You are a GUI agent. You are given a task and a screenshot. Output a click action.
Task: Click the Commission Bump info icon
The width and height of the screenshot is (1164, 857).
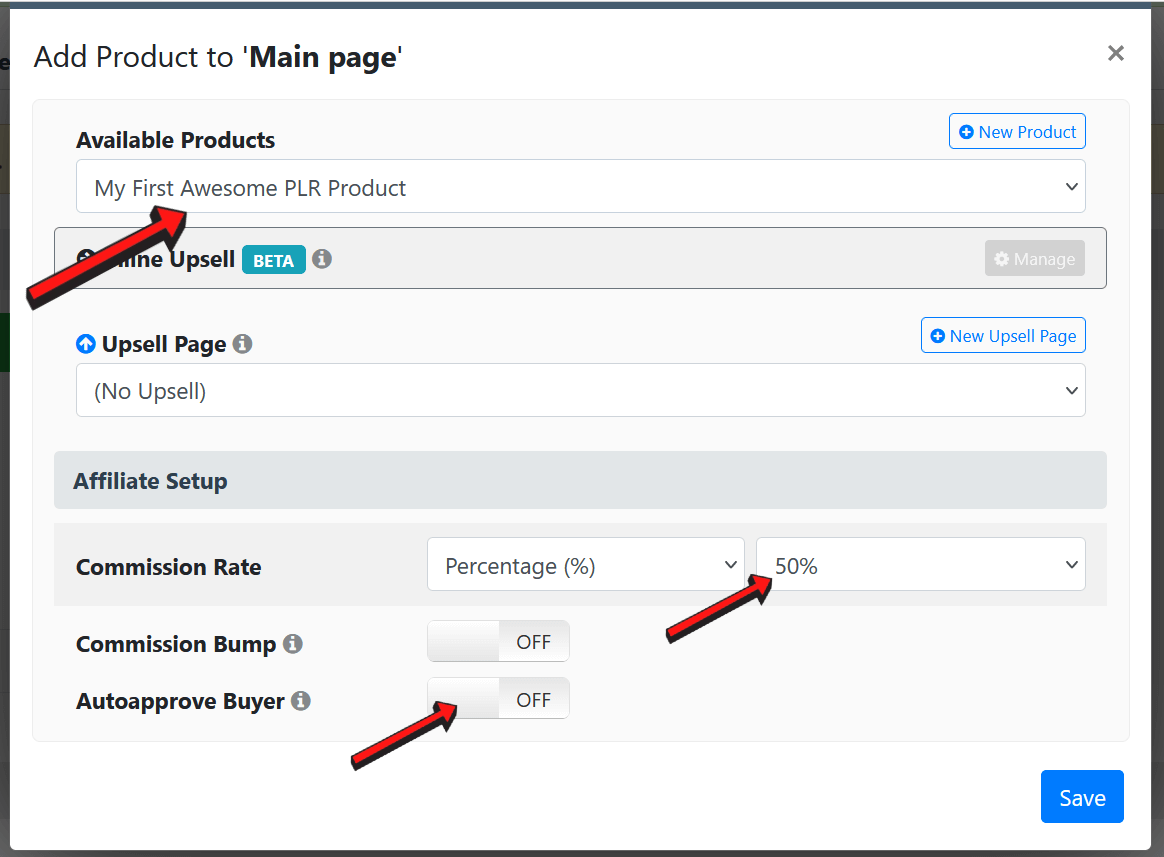tap(293, 644)
